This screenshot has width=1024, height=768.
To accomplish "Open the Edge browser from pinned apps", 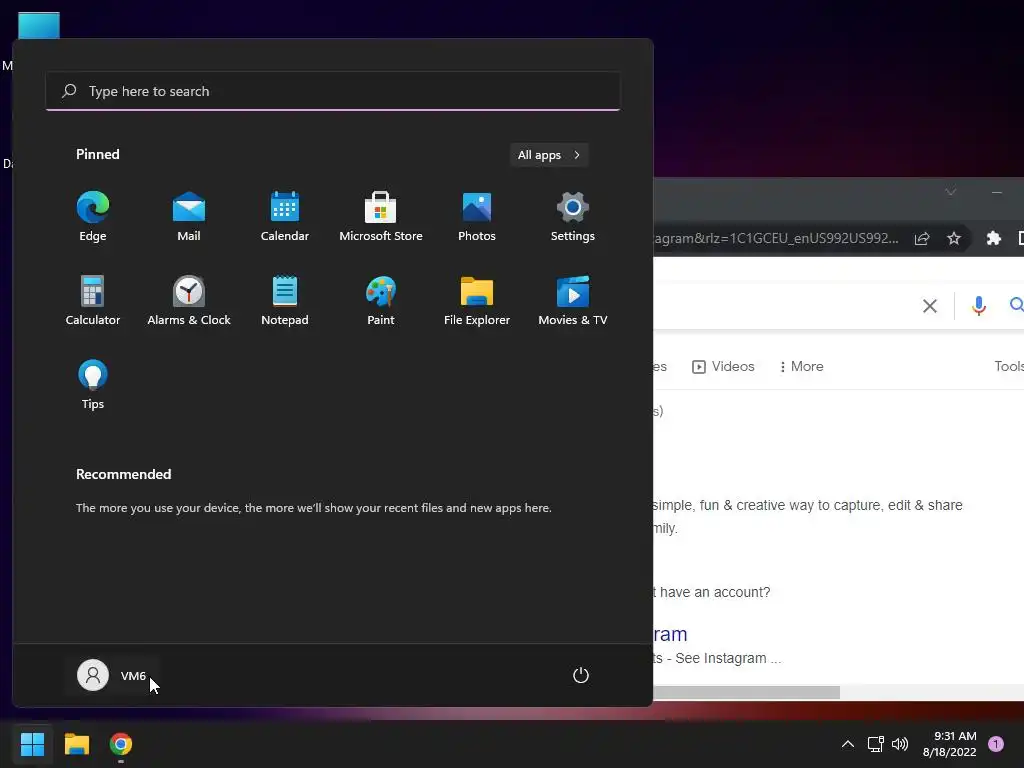I will (x=93, y=216).
